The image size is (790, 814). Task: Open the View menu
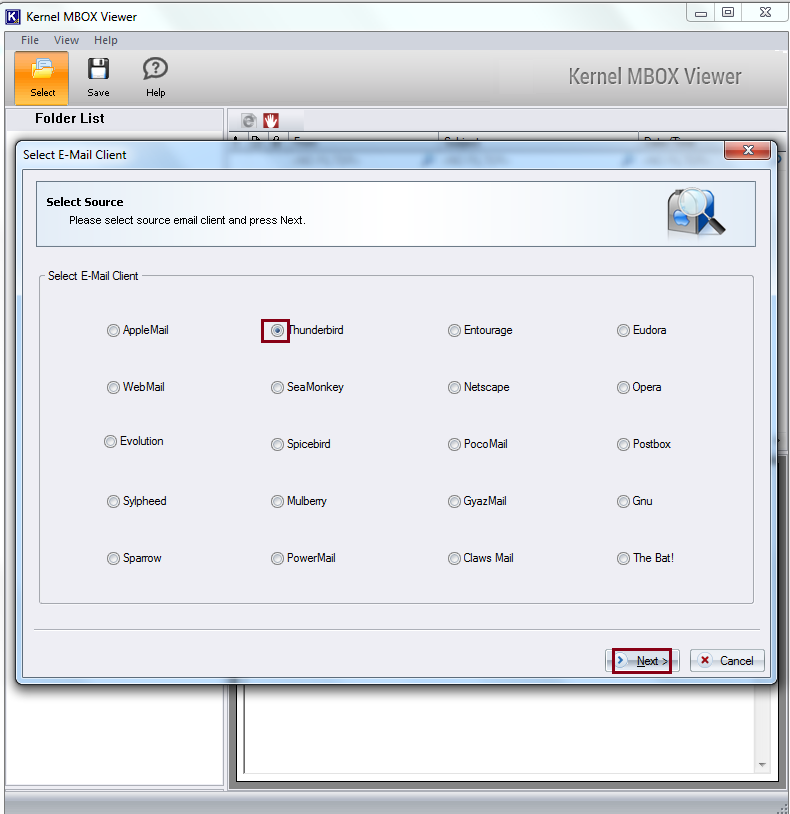(x=66, y=40)
